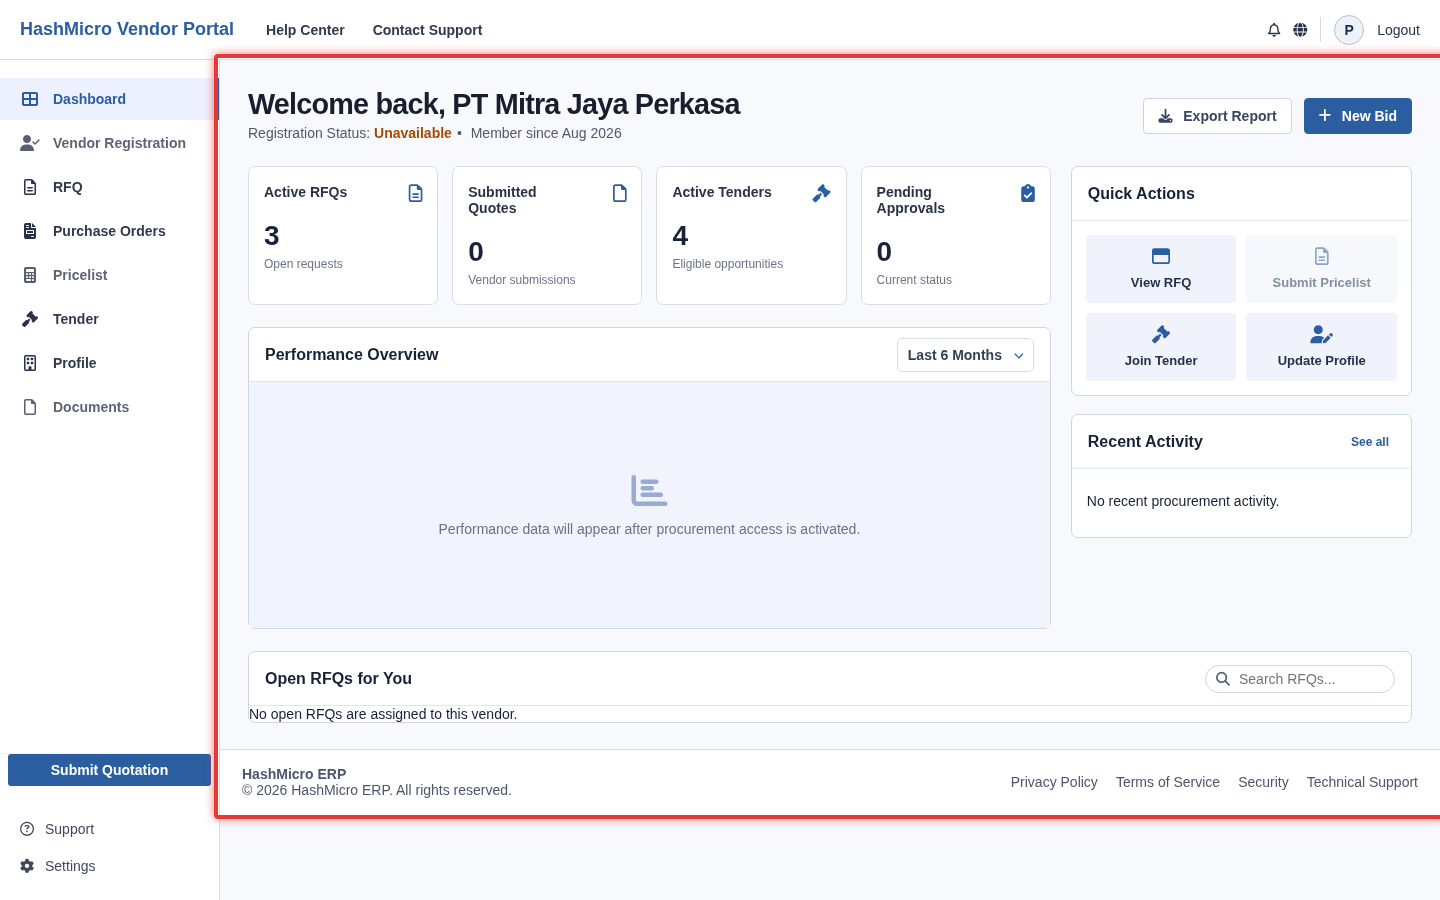This screenshot has height=900, width=1440.
Task: Click the Pending Approvals clipboard icon
Action: (x=1028, y=193)
